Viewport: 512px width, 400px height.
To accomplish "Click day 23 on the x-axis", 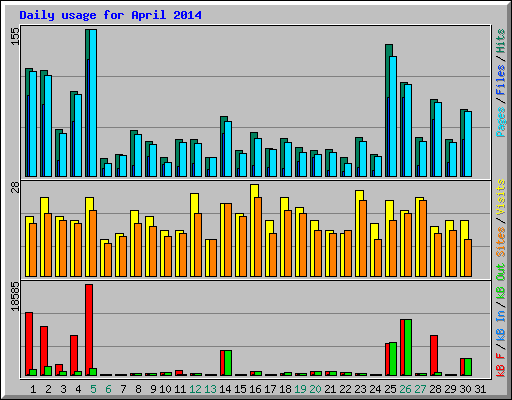I will pos(360,389).
